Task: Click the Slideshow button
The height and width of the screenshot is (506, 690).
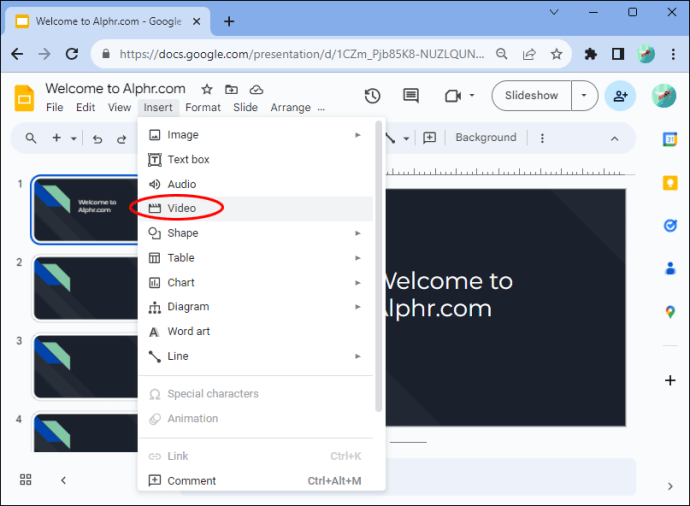Action: tap(532, 95)
